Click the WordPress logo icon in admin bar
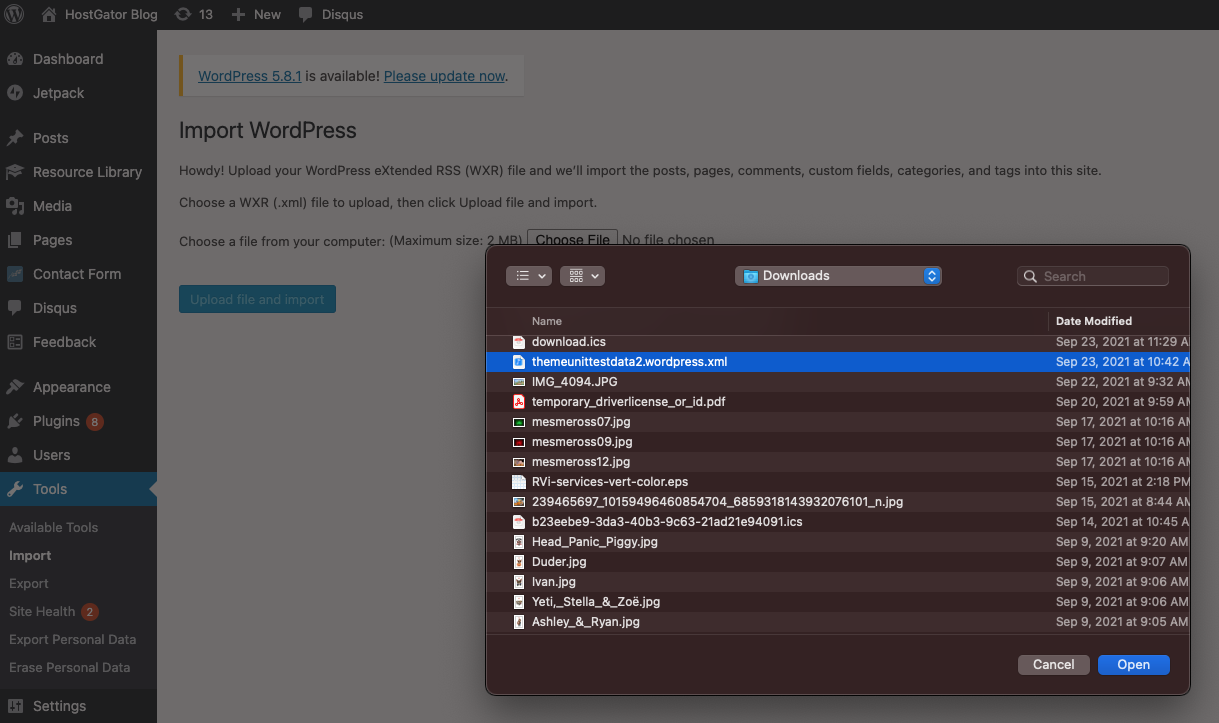1219x723 pixels. pos(14,14)
